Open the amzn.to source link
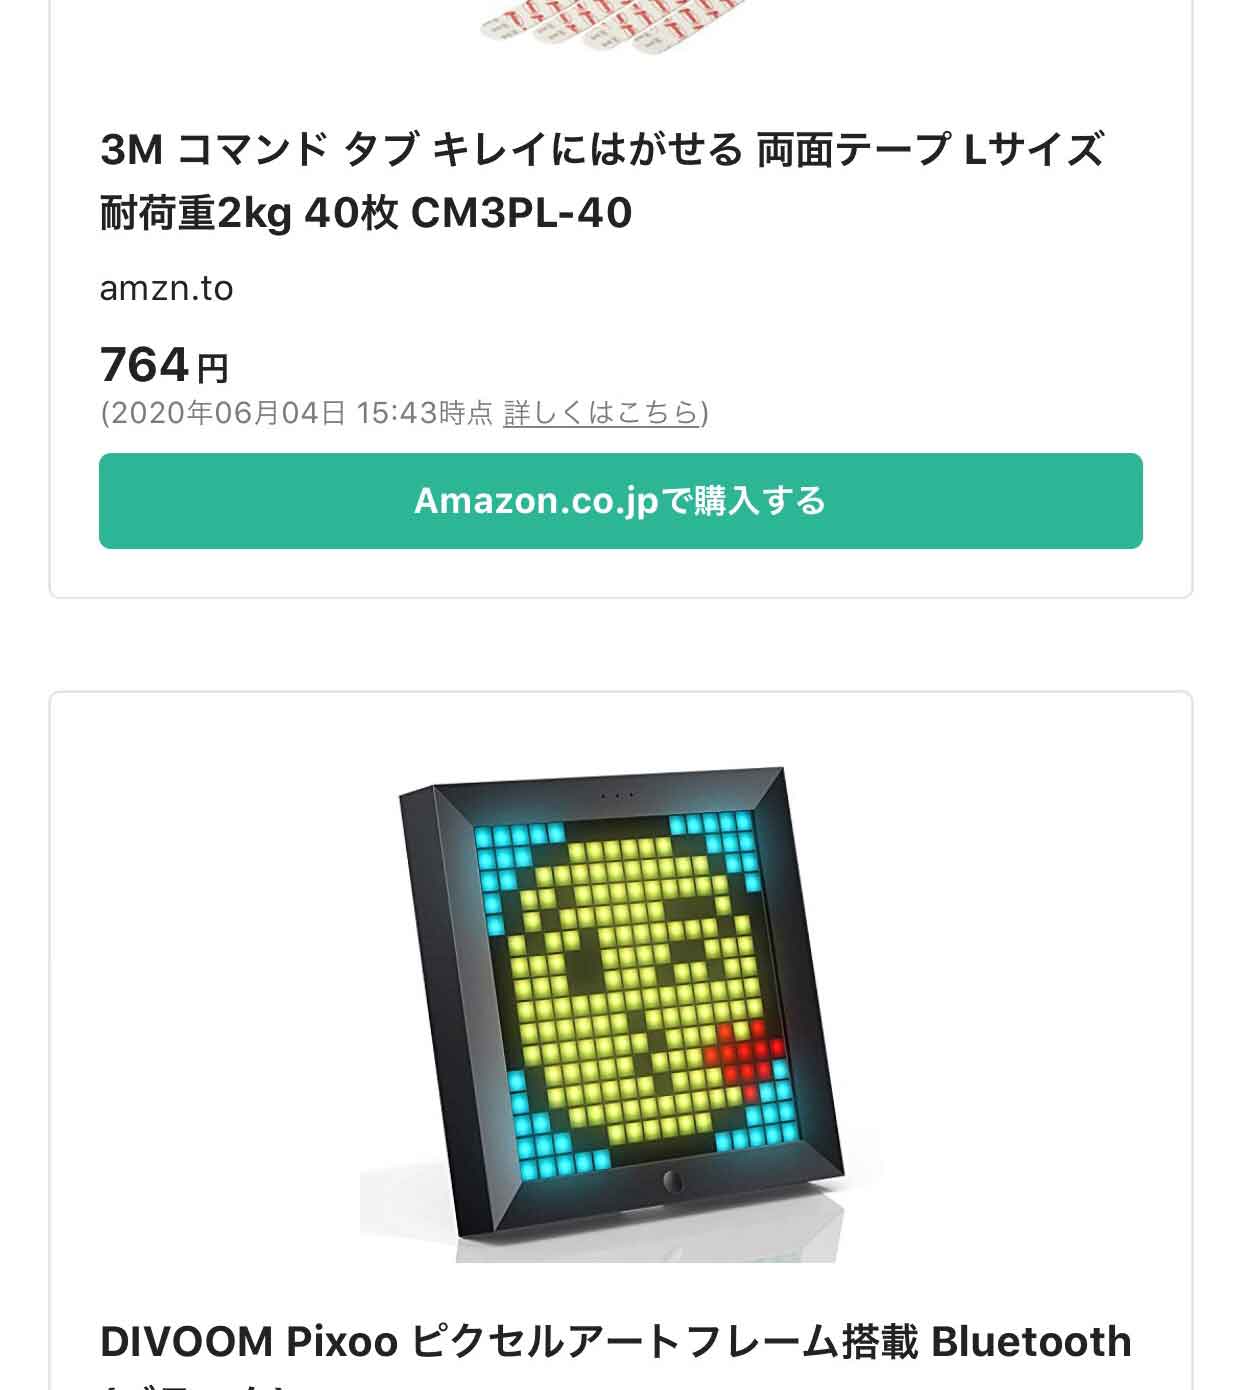 click(x=166, y=288)
